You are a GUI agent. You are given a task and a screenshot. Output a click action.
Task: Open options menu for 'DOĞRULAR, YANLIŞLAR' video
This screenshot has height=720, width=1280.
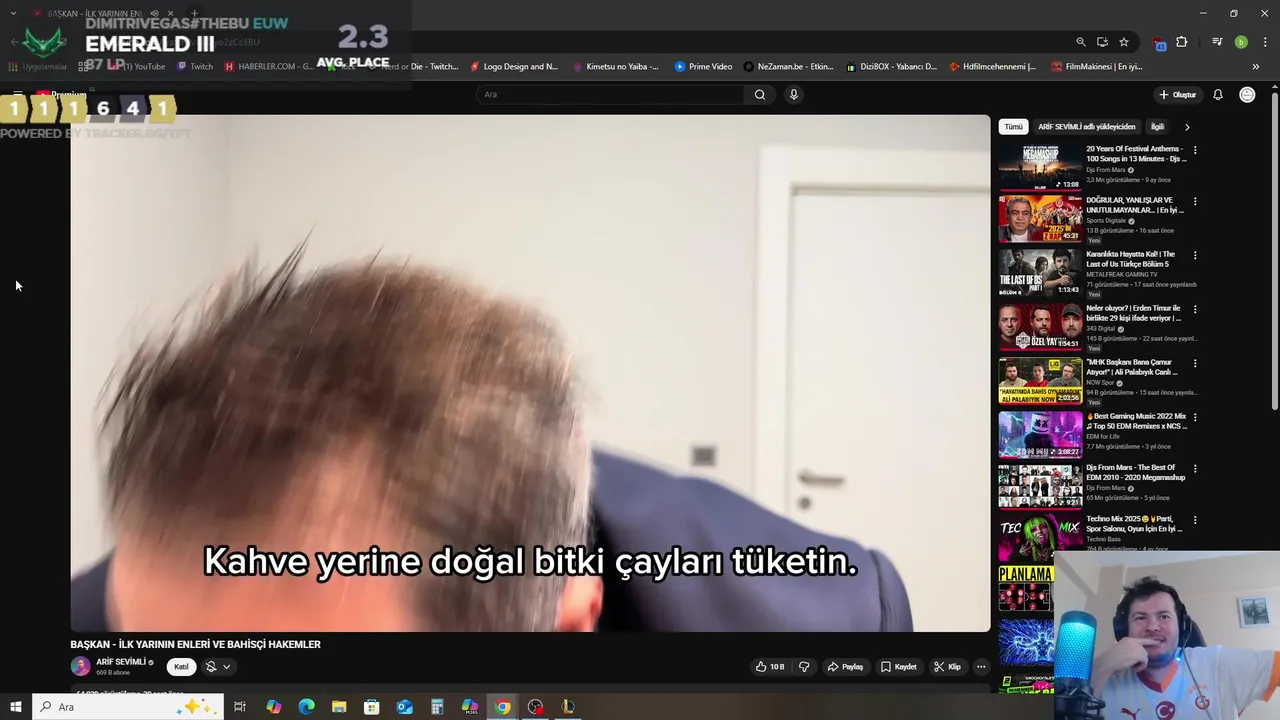[1195, 202]
